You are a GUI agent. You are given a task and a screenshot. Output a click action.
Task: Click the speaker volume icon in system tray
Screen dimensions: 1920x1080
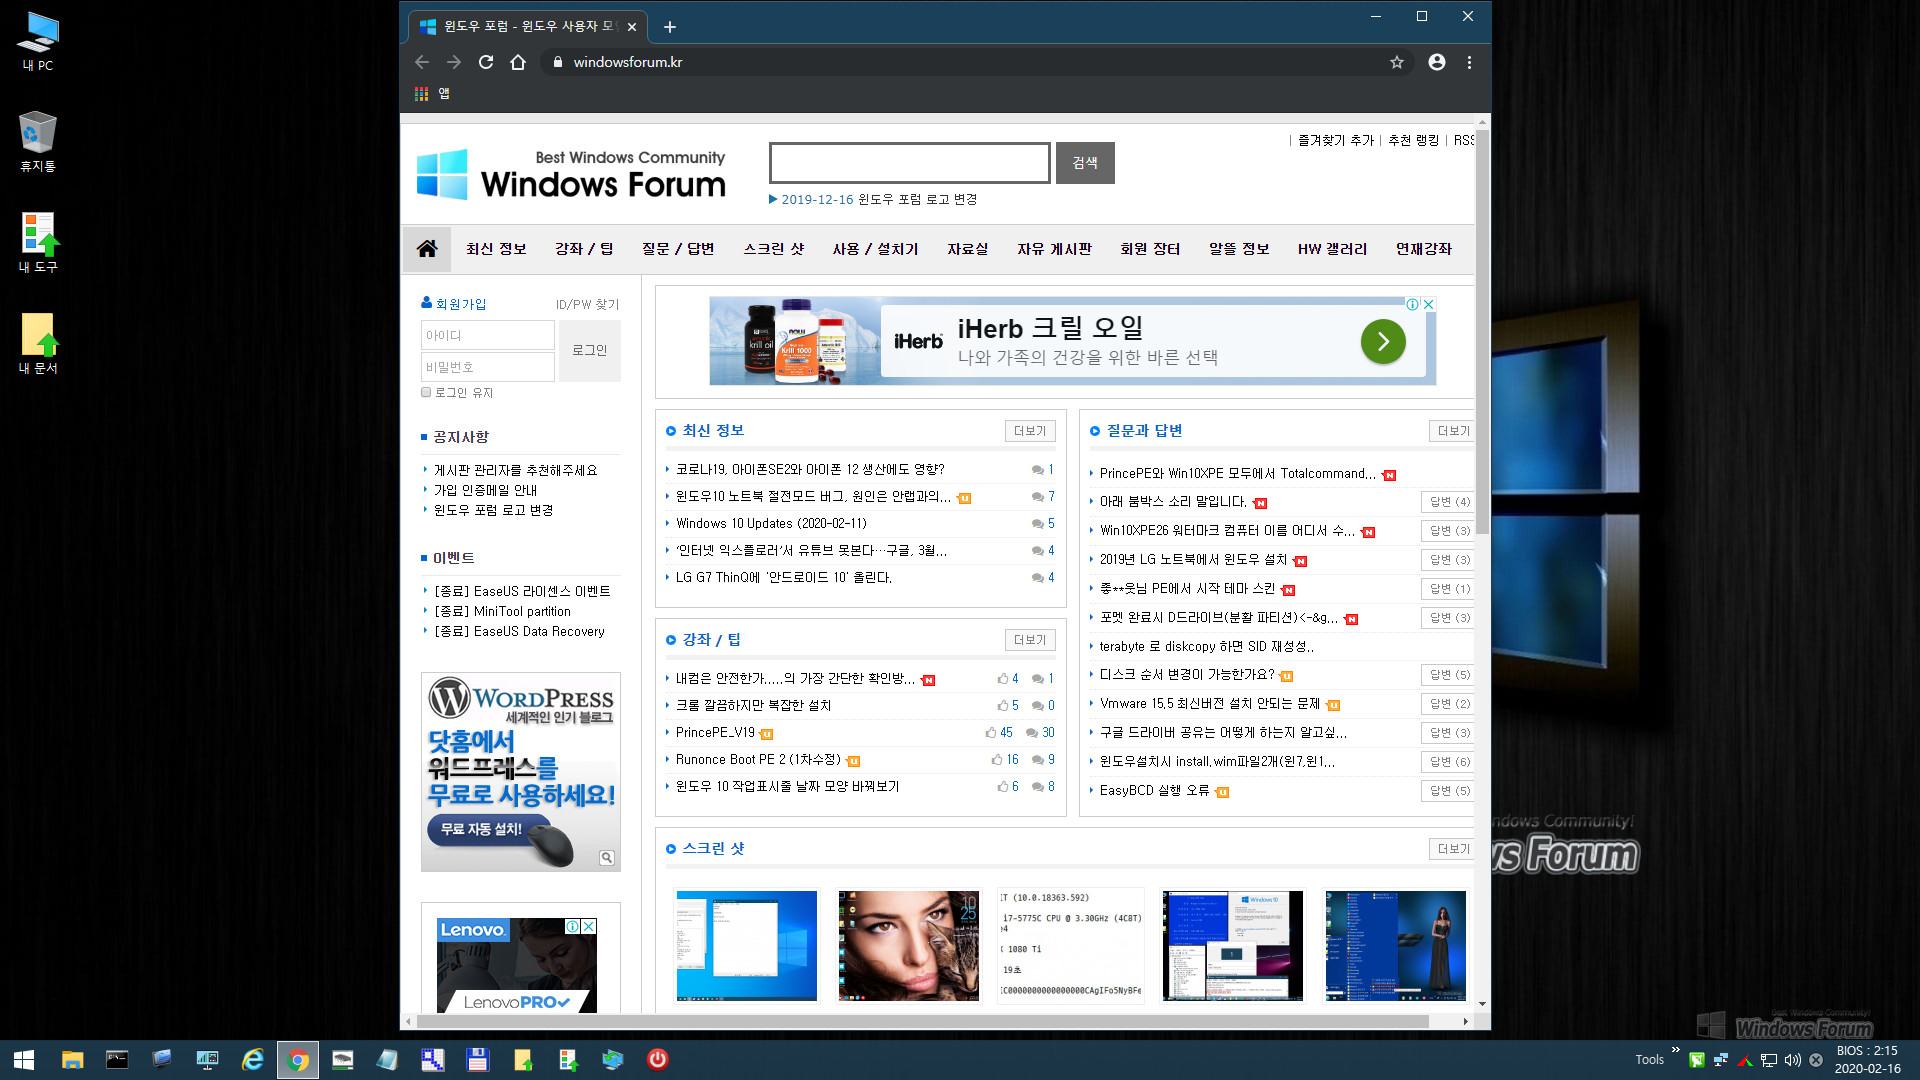click(1792, 1060)
